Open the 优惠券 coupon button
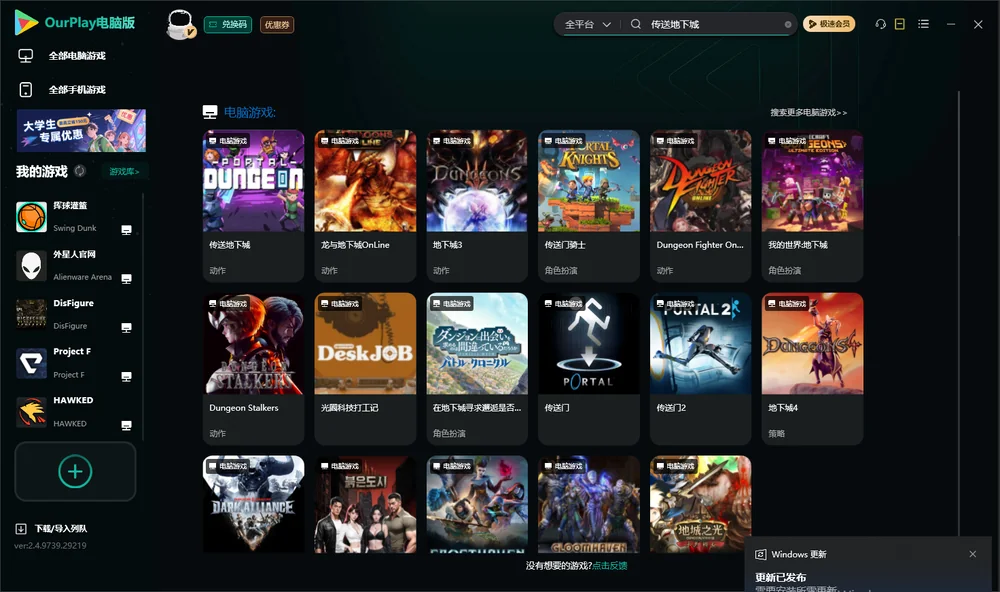Viewport: 1000px width, 592px height. (x=277, y=25)
